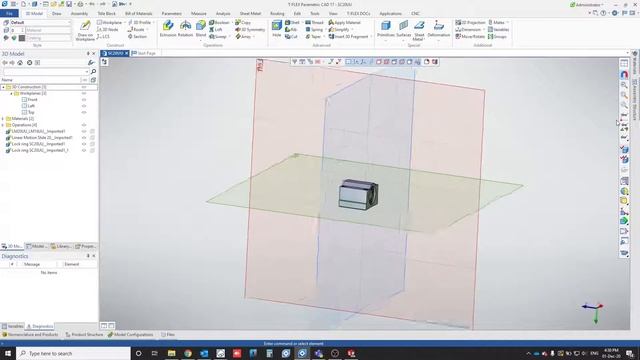Click the 2D Projection tool
This screenshot has height=360, width=640.
tap(470, 22)
